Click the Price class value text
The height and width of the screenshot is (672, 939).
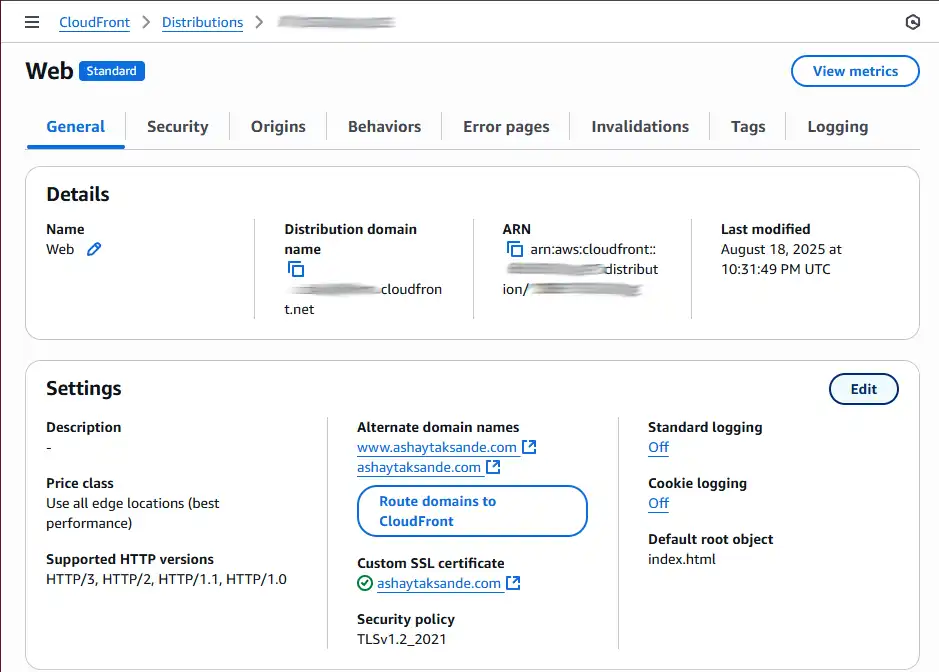(x=132, y=513)
